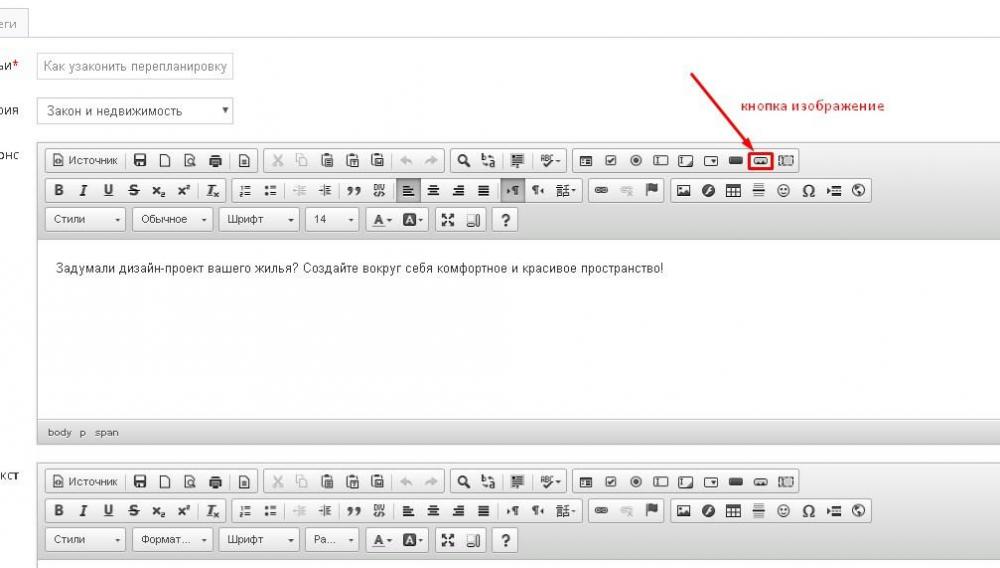1000x568 pixels.
Task: Click the Find magnifier icon in upper editor
Action: 463,160
